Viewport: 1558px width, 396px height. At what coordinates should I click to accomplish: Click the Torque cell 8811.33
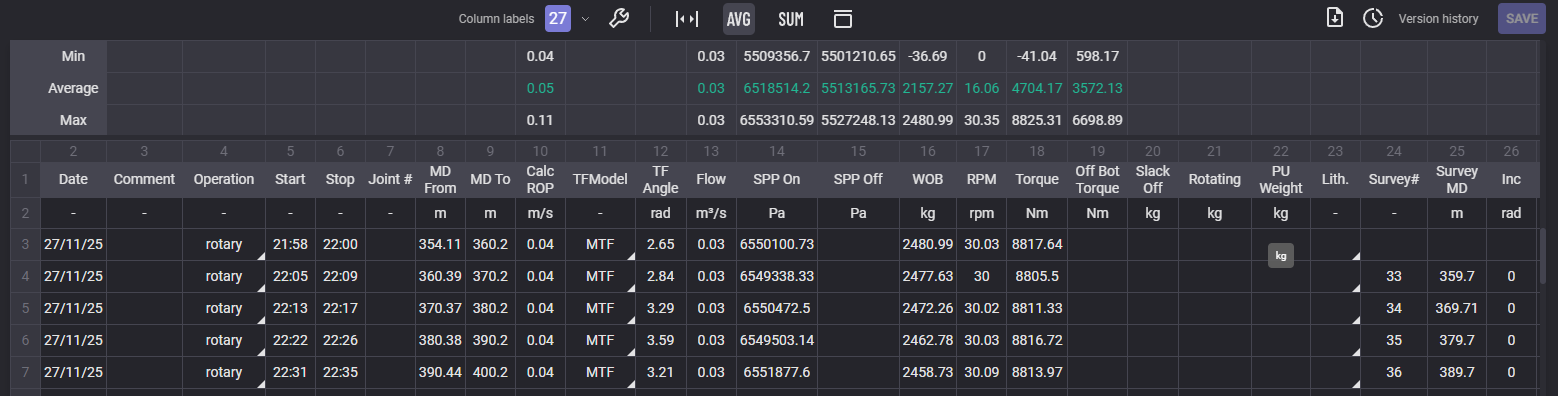point(1037,308)
